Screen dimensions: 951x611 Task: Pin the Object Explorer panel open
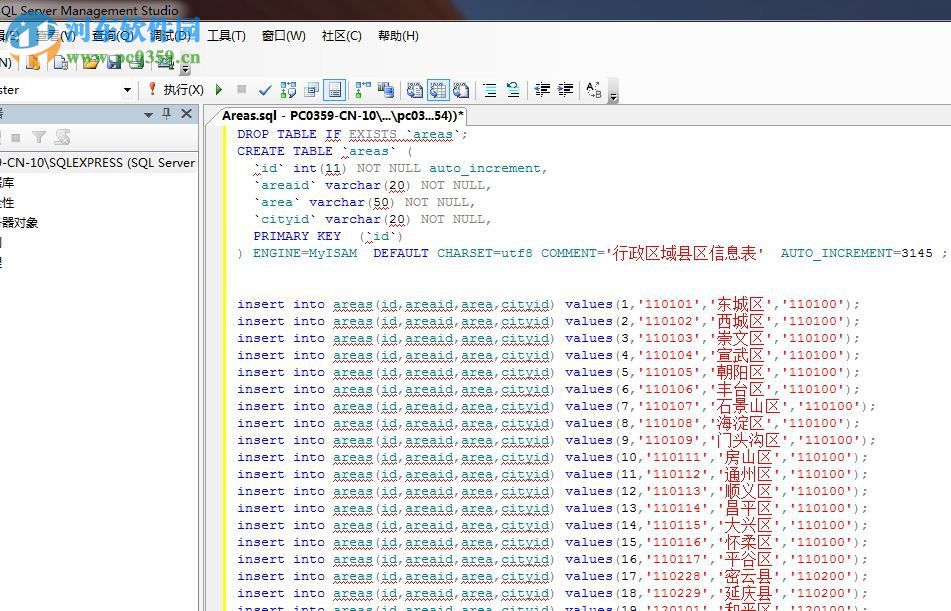(x=169, y=114)
